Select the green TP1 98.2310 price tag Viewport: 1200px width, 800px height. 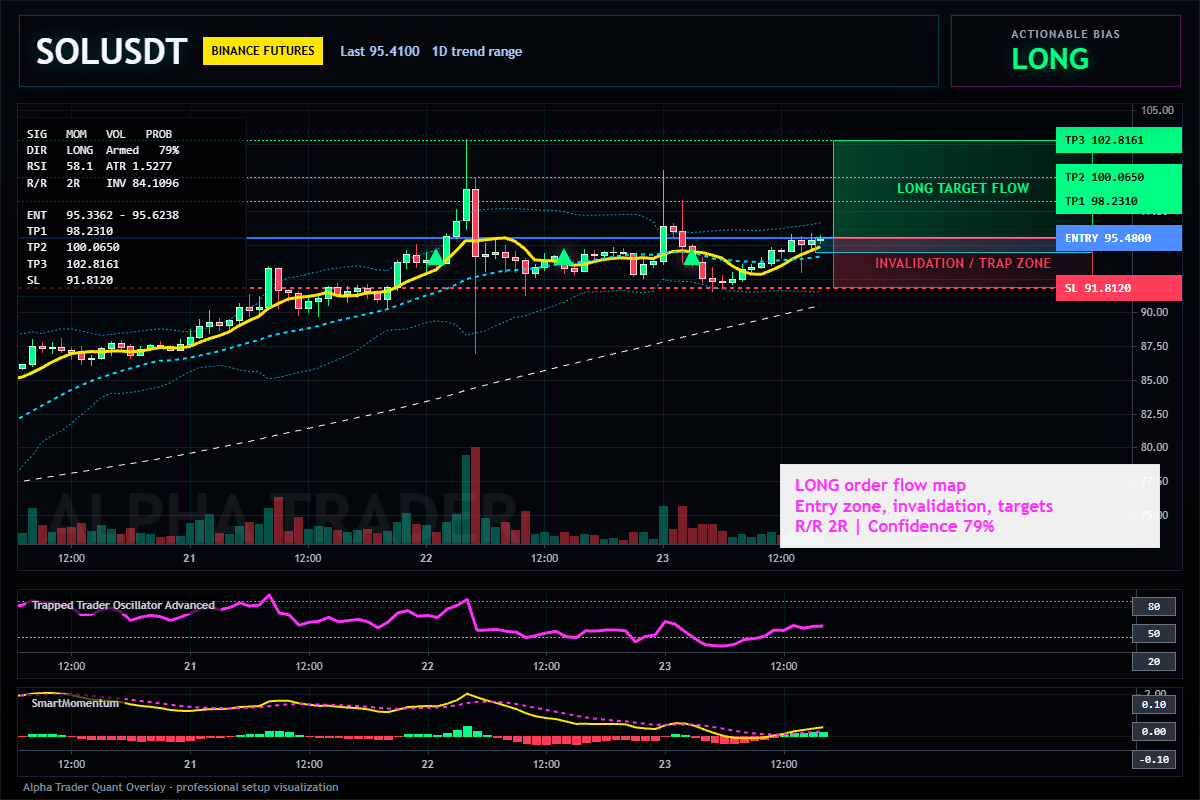point(1118,201)
